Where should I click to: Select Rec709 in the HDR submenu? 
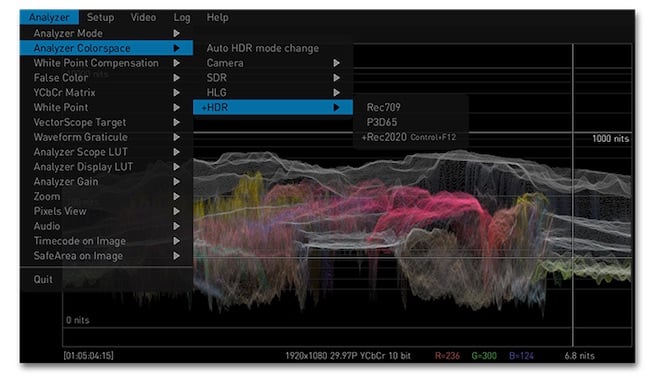(383, 107)
